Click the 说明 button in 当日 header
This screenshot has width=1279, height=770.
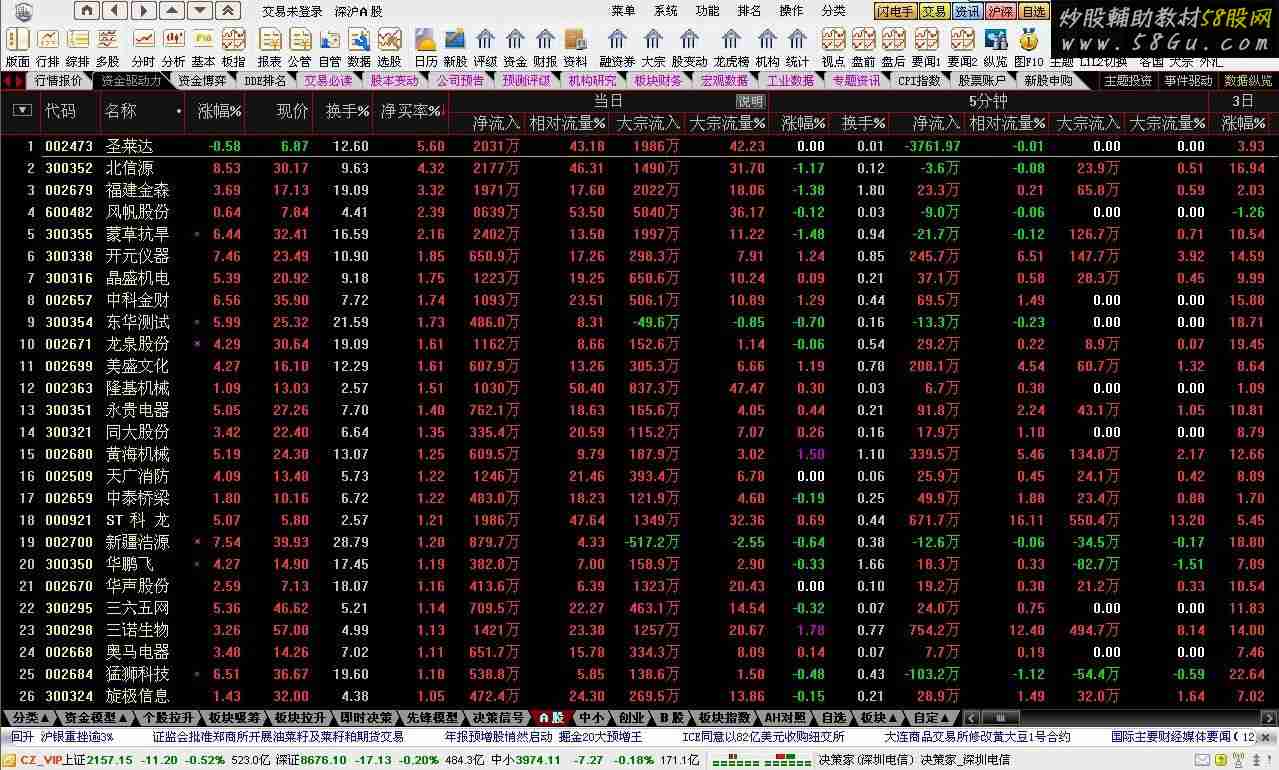coord(750,101)
